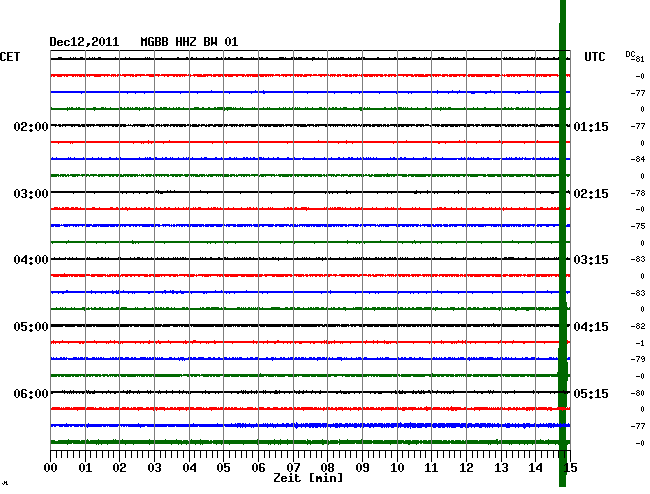Click the UTC axis heading
Image resolution: width=650 pixels, height=494 pixels.
click(594, 57)
